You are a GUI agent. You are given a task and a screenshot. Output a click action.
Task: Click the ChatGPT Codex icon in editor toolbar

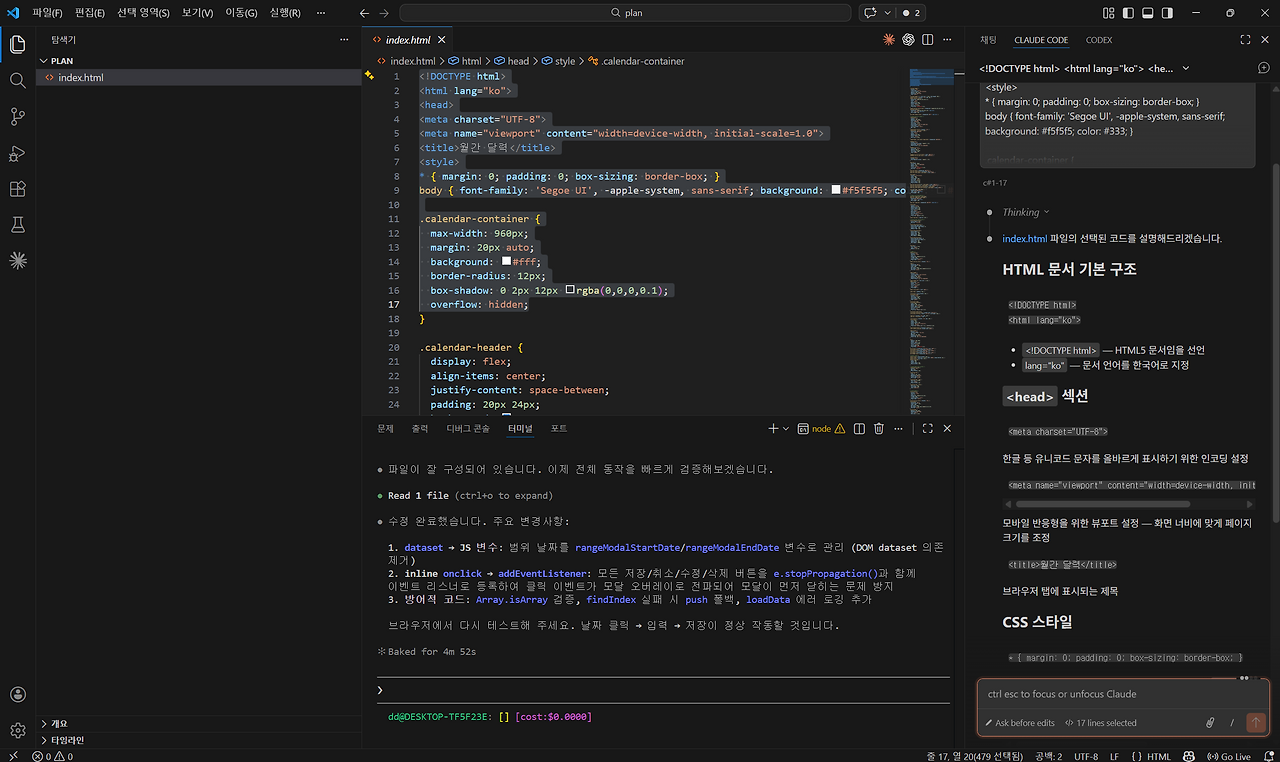tap(909, 40)
